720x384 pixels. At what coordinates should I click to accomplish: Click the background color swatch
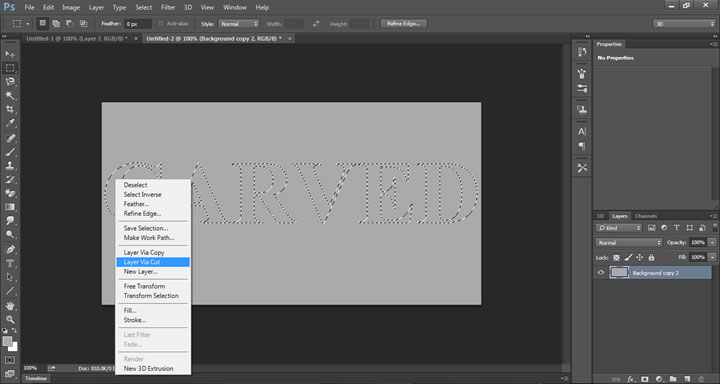tap(13, 347)
